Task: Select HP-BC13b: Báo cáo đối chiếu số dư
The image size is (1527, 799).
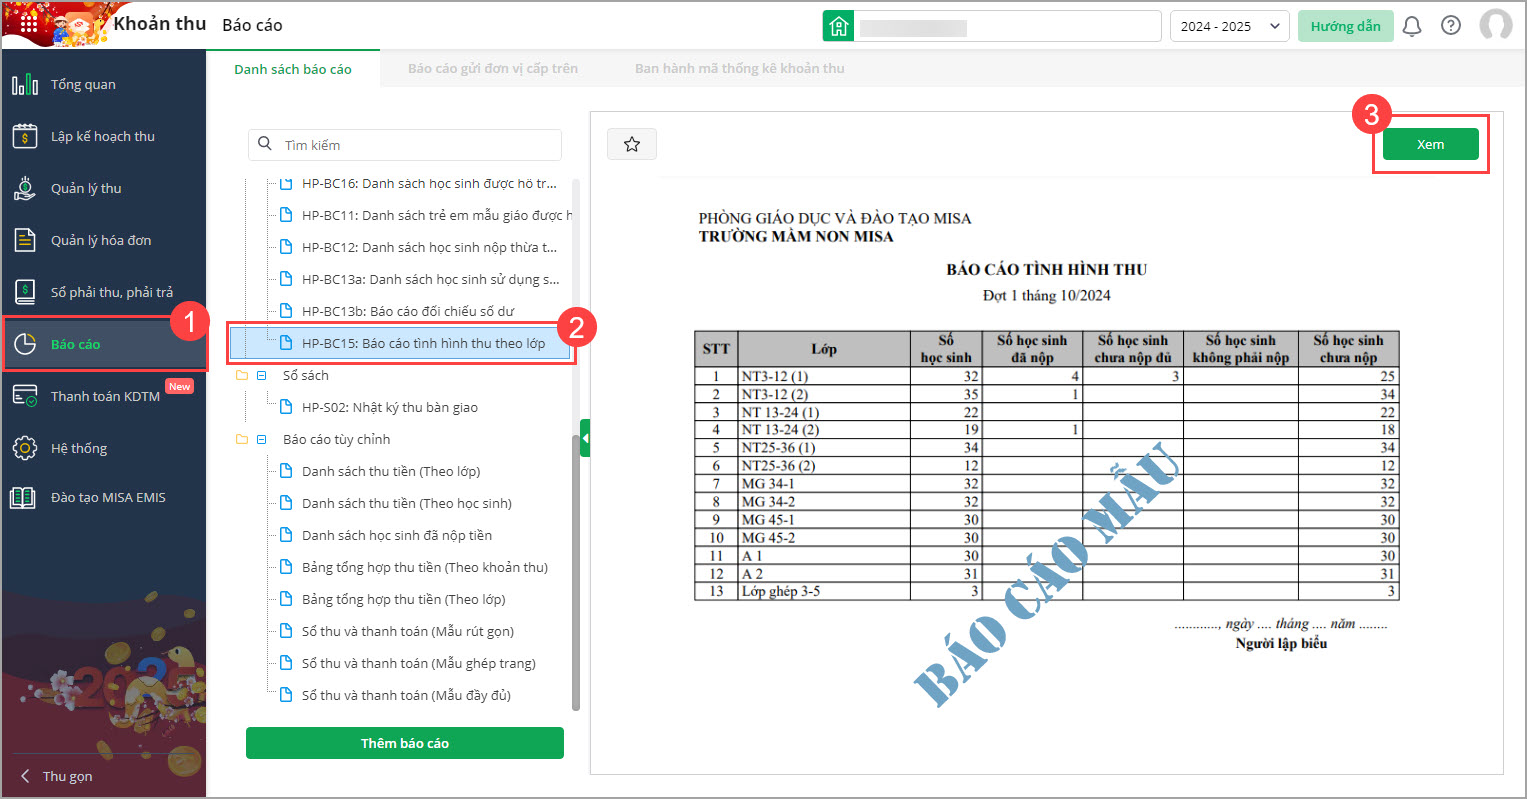Action: [x=408, y=311]
